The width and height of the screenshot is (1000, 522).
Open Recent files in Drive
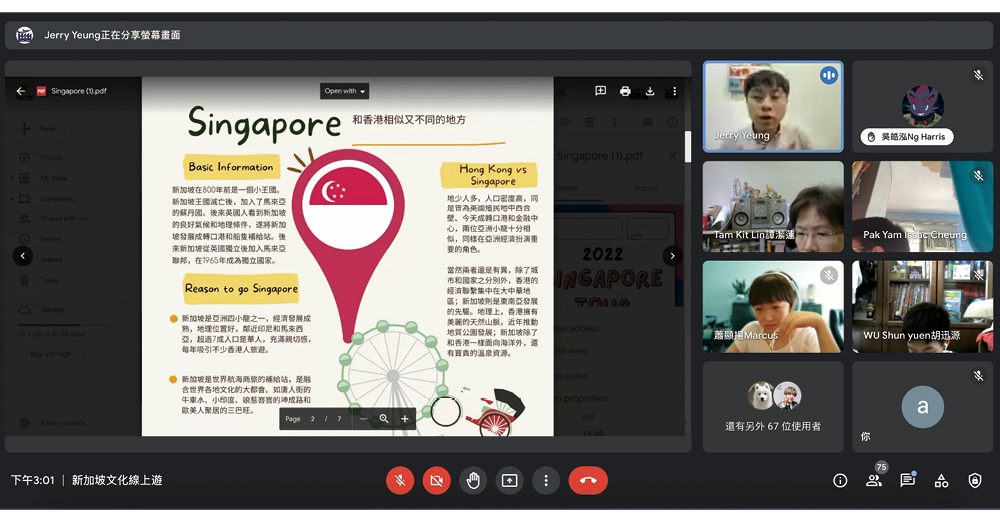point(51,239)
